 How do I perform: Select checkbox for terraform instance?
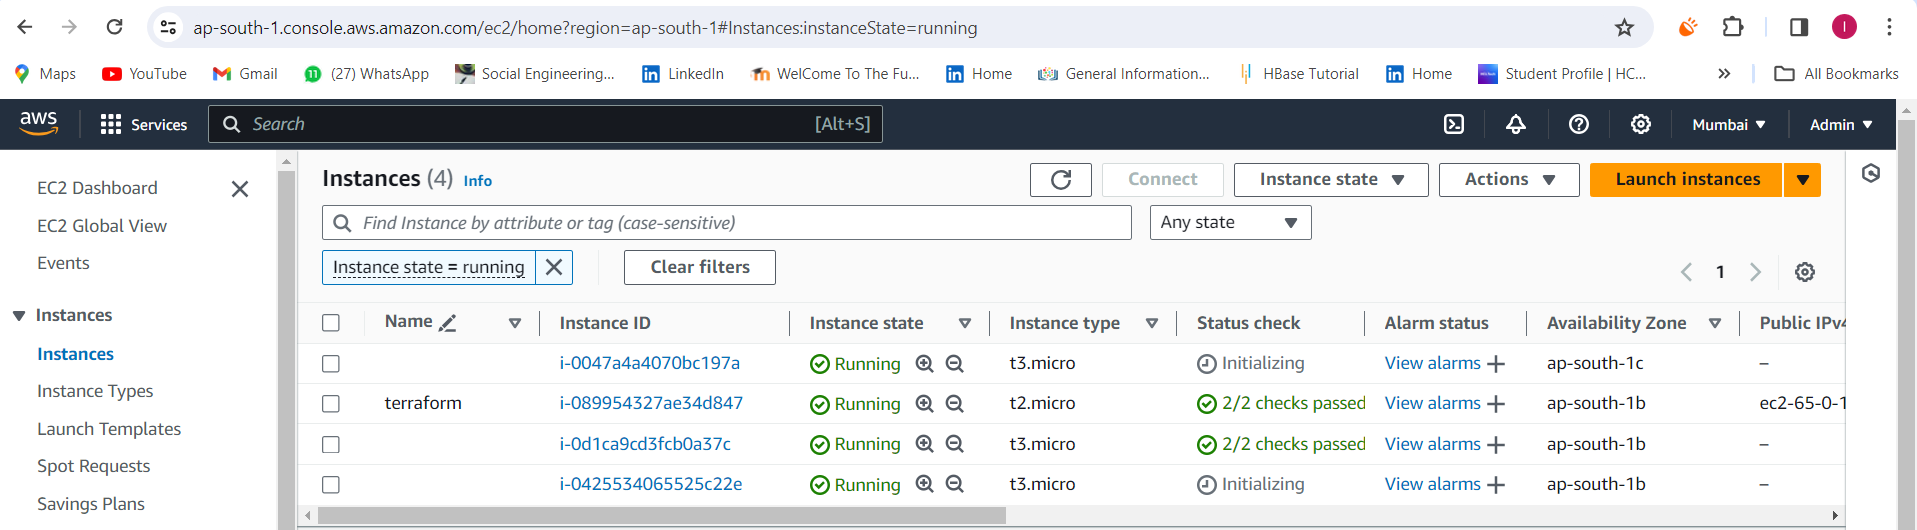(331, 404)
